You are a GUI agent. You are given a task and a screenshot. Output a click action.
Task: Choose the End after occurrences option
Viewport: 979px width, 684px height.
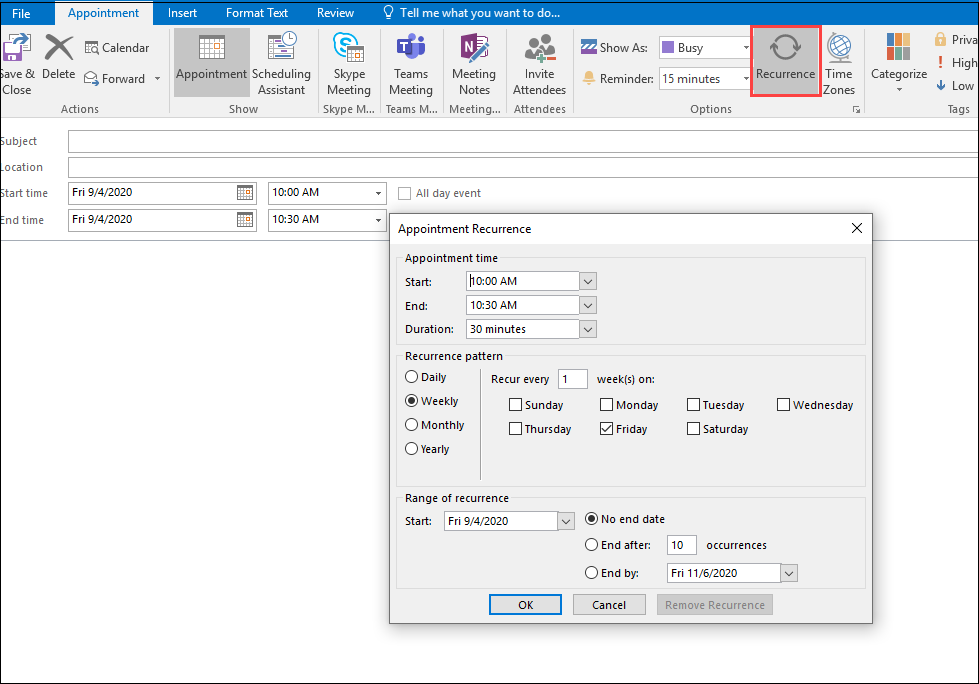click(591, 545)
